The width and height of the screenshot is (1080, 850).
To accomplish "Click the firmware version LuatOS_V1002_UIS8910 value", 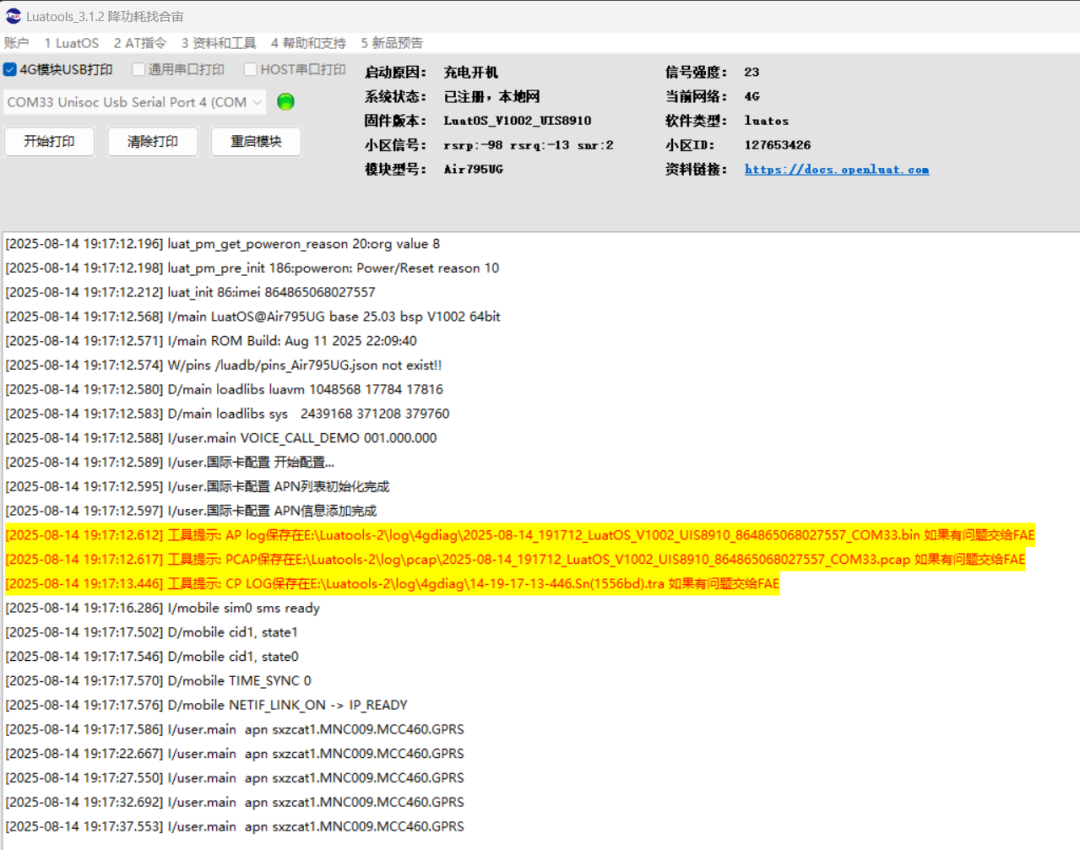I will point(517,121).
